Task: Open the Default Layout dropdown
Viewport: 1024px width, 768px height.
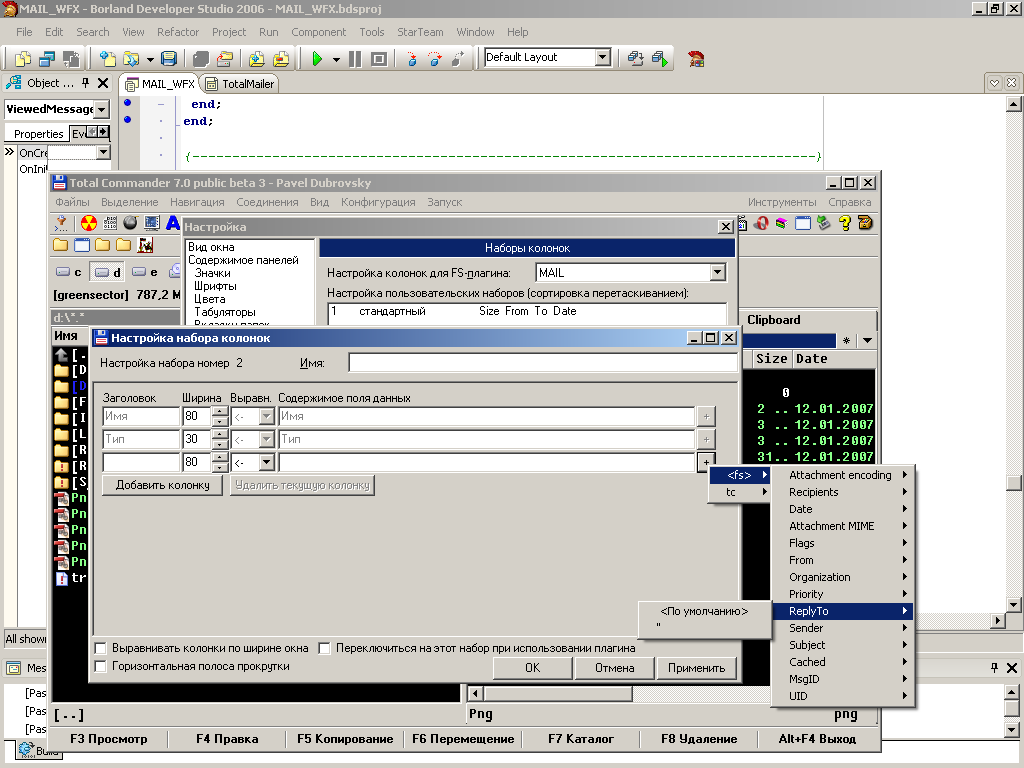Action: [603, 57]
